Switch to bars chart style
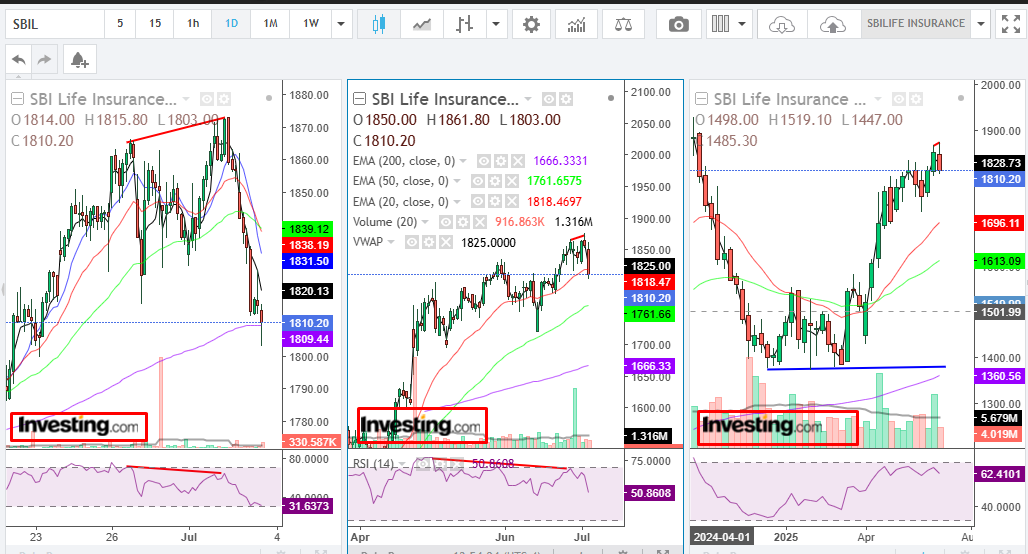This screenshot has height=554, width=1028. 464,24
